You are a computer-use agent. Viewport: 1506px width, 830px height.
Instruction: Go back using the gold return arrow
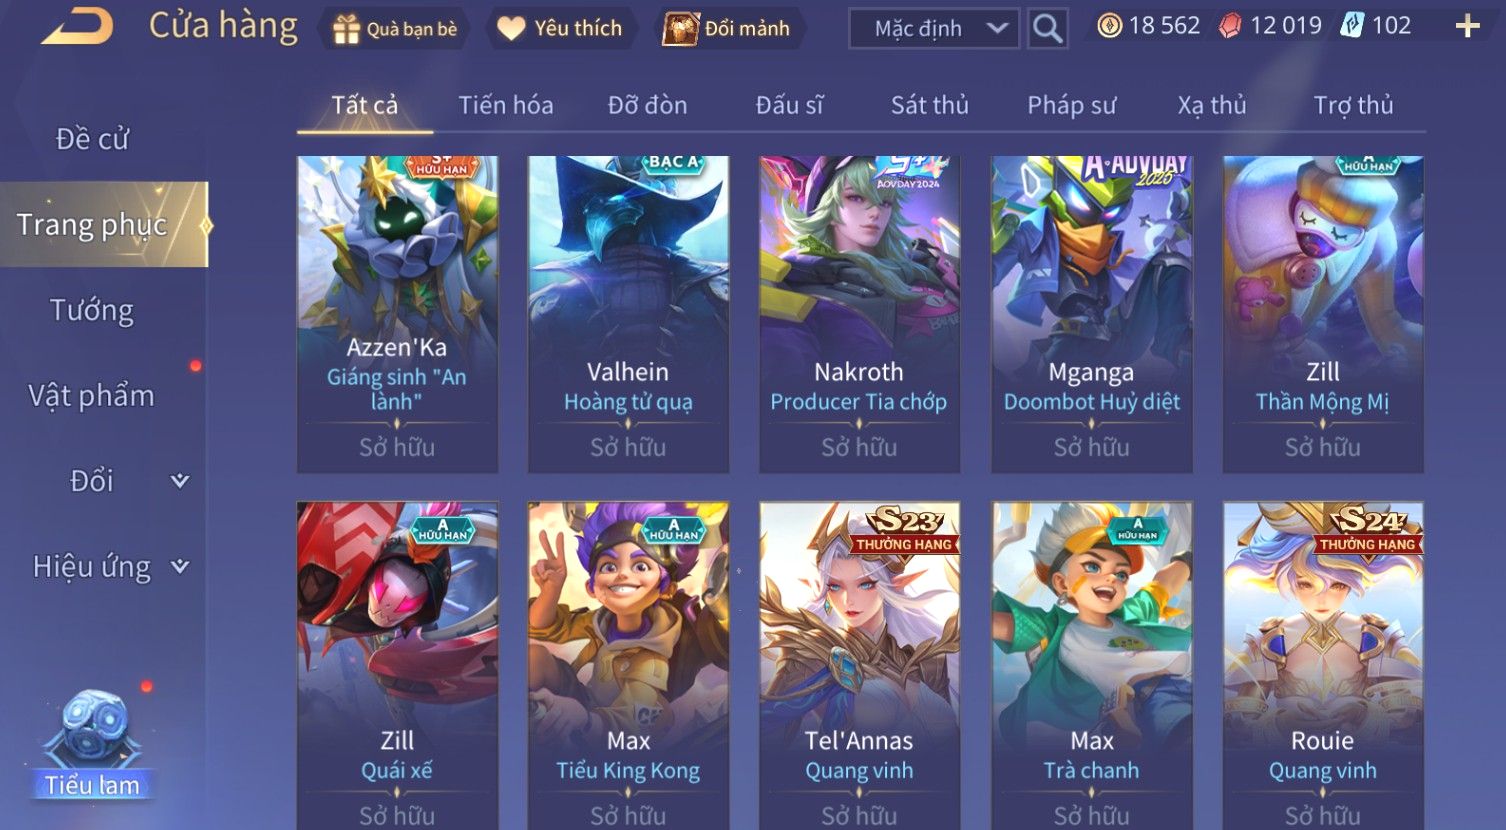pyautogui.click(x=77, y=26)
